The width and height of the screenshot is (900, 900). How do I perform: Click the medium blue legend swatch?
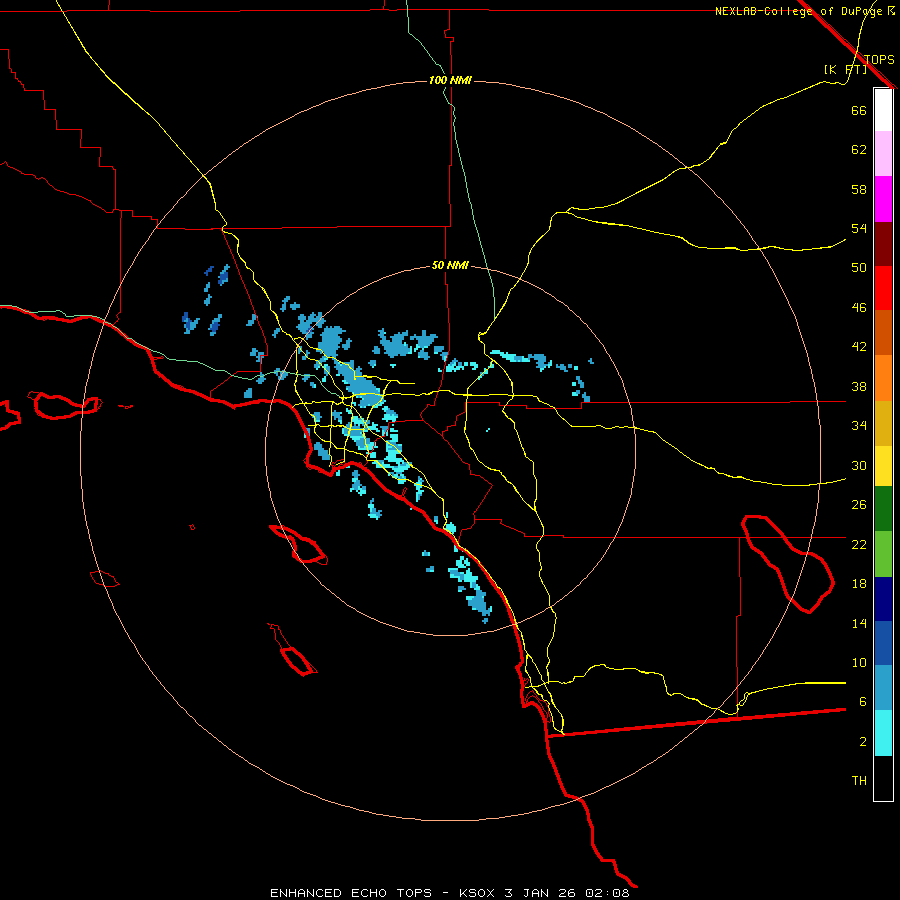tap(883, 643)
